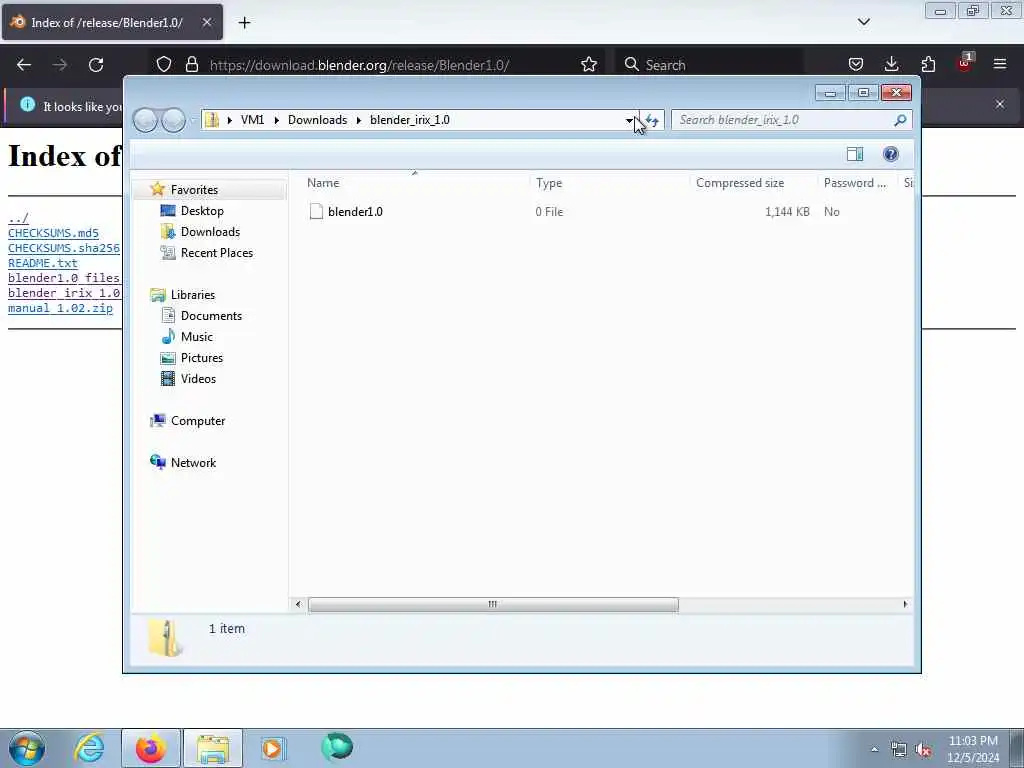Open Firefox Downloads panel
Screen dimensions: 1024x768
pos(891,65)
